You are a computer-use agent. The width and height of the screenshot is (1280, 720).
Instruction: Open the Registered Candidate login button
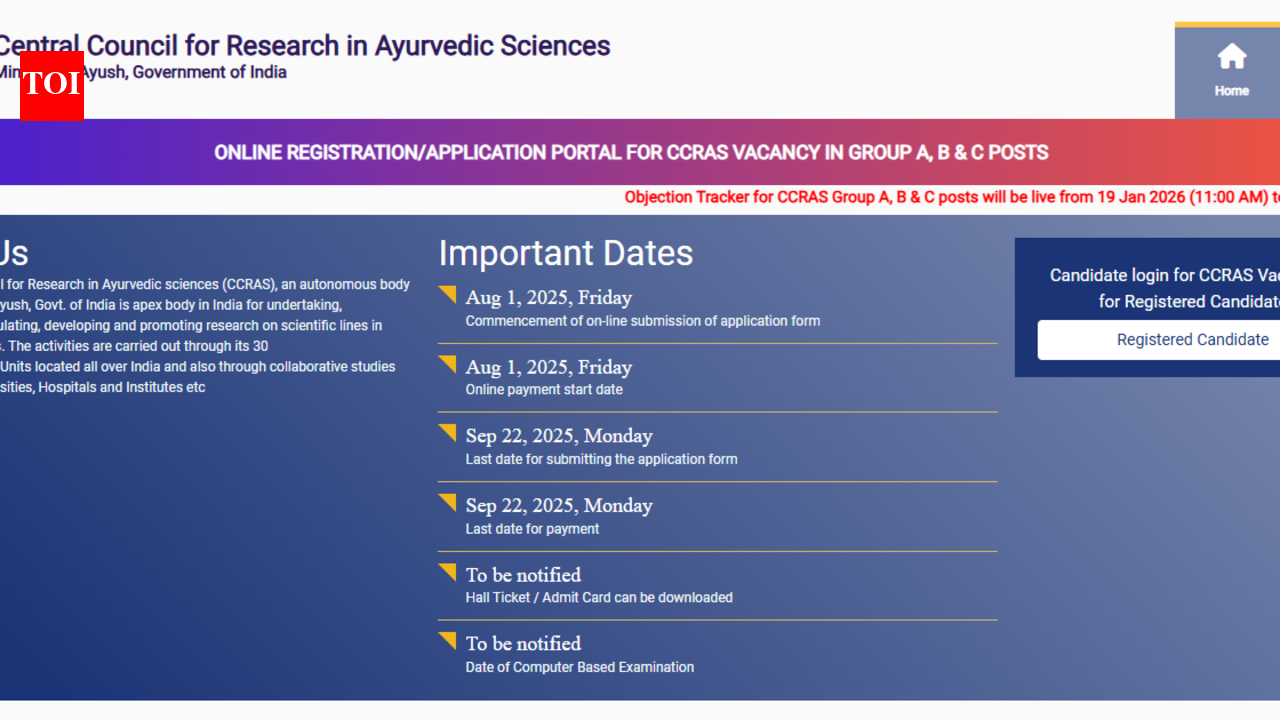1158,340
